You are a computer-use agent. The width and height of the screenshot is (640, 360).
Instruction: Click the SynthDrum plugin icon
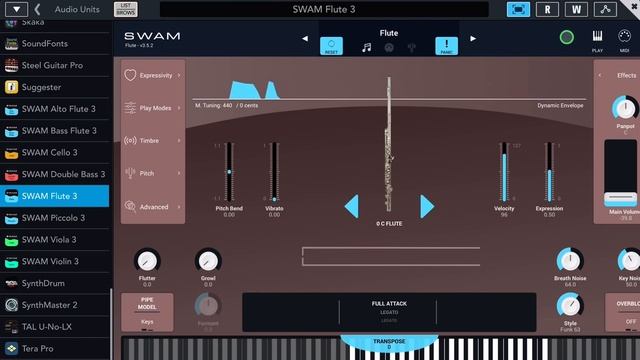click(11, 283)
